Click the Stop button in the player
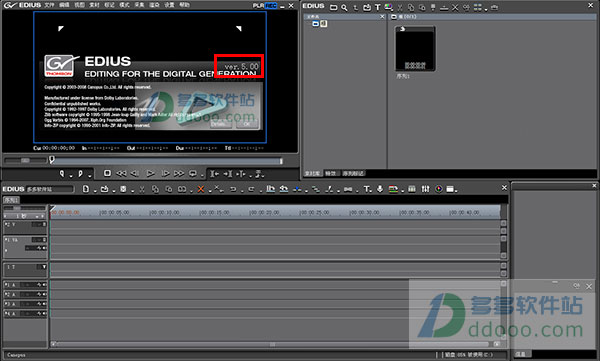 coord(108,173)
